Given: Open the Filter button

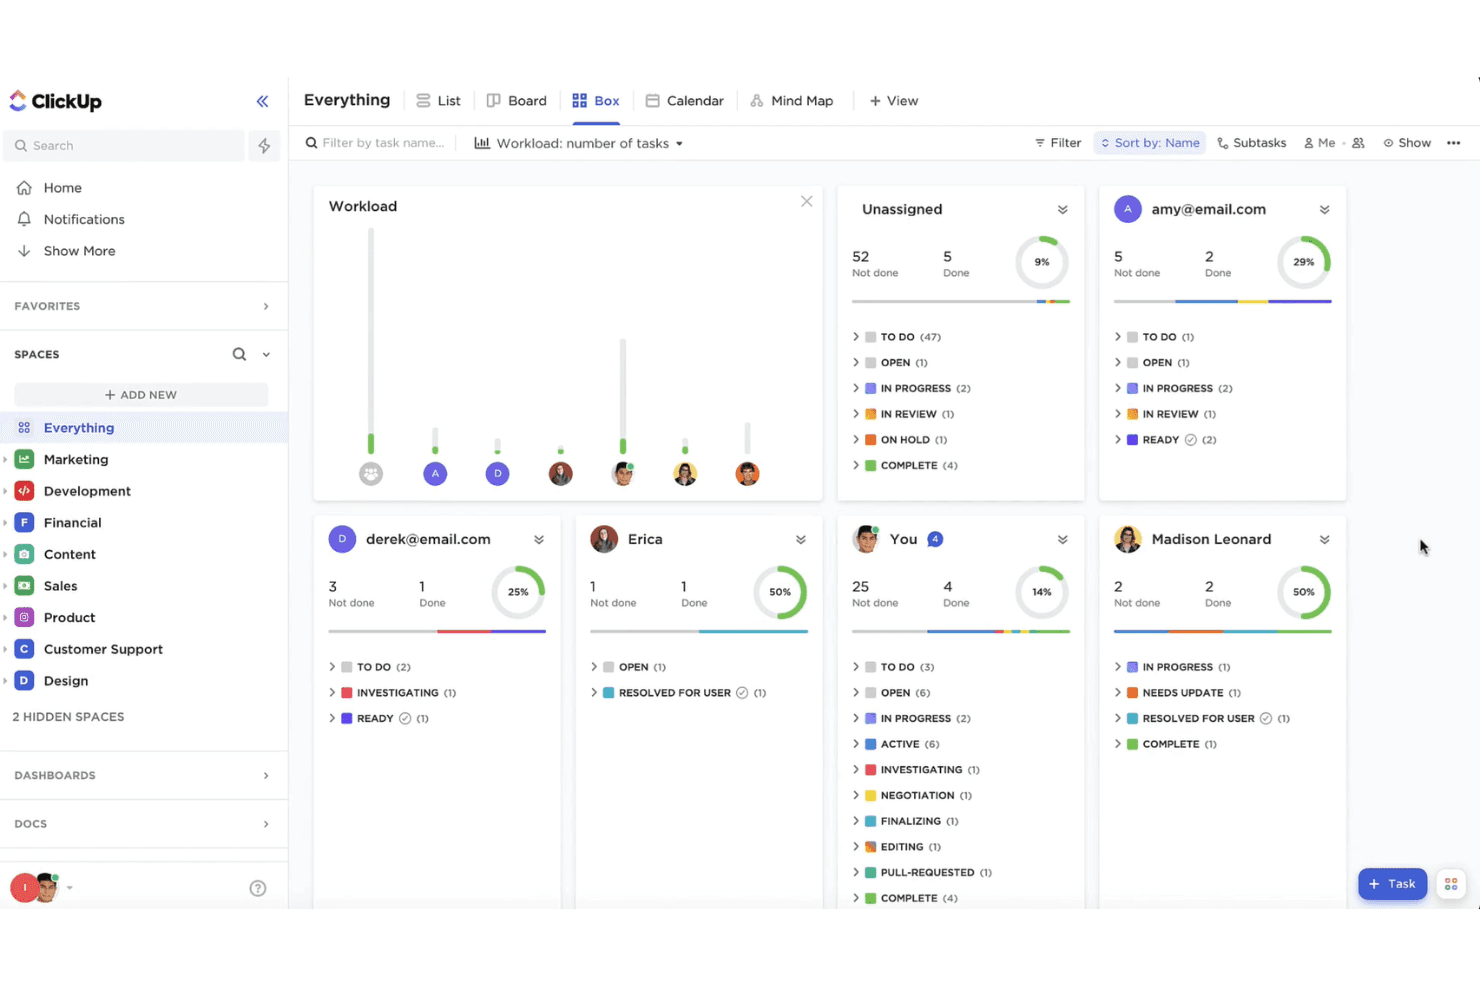Looking at the screenshot, I should [x=1058, y=143].
